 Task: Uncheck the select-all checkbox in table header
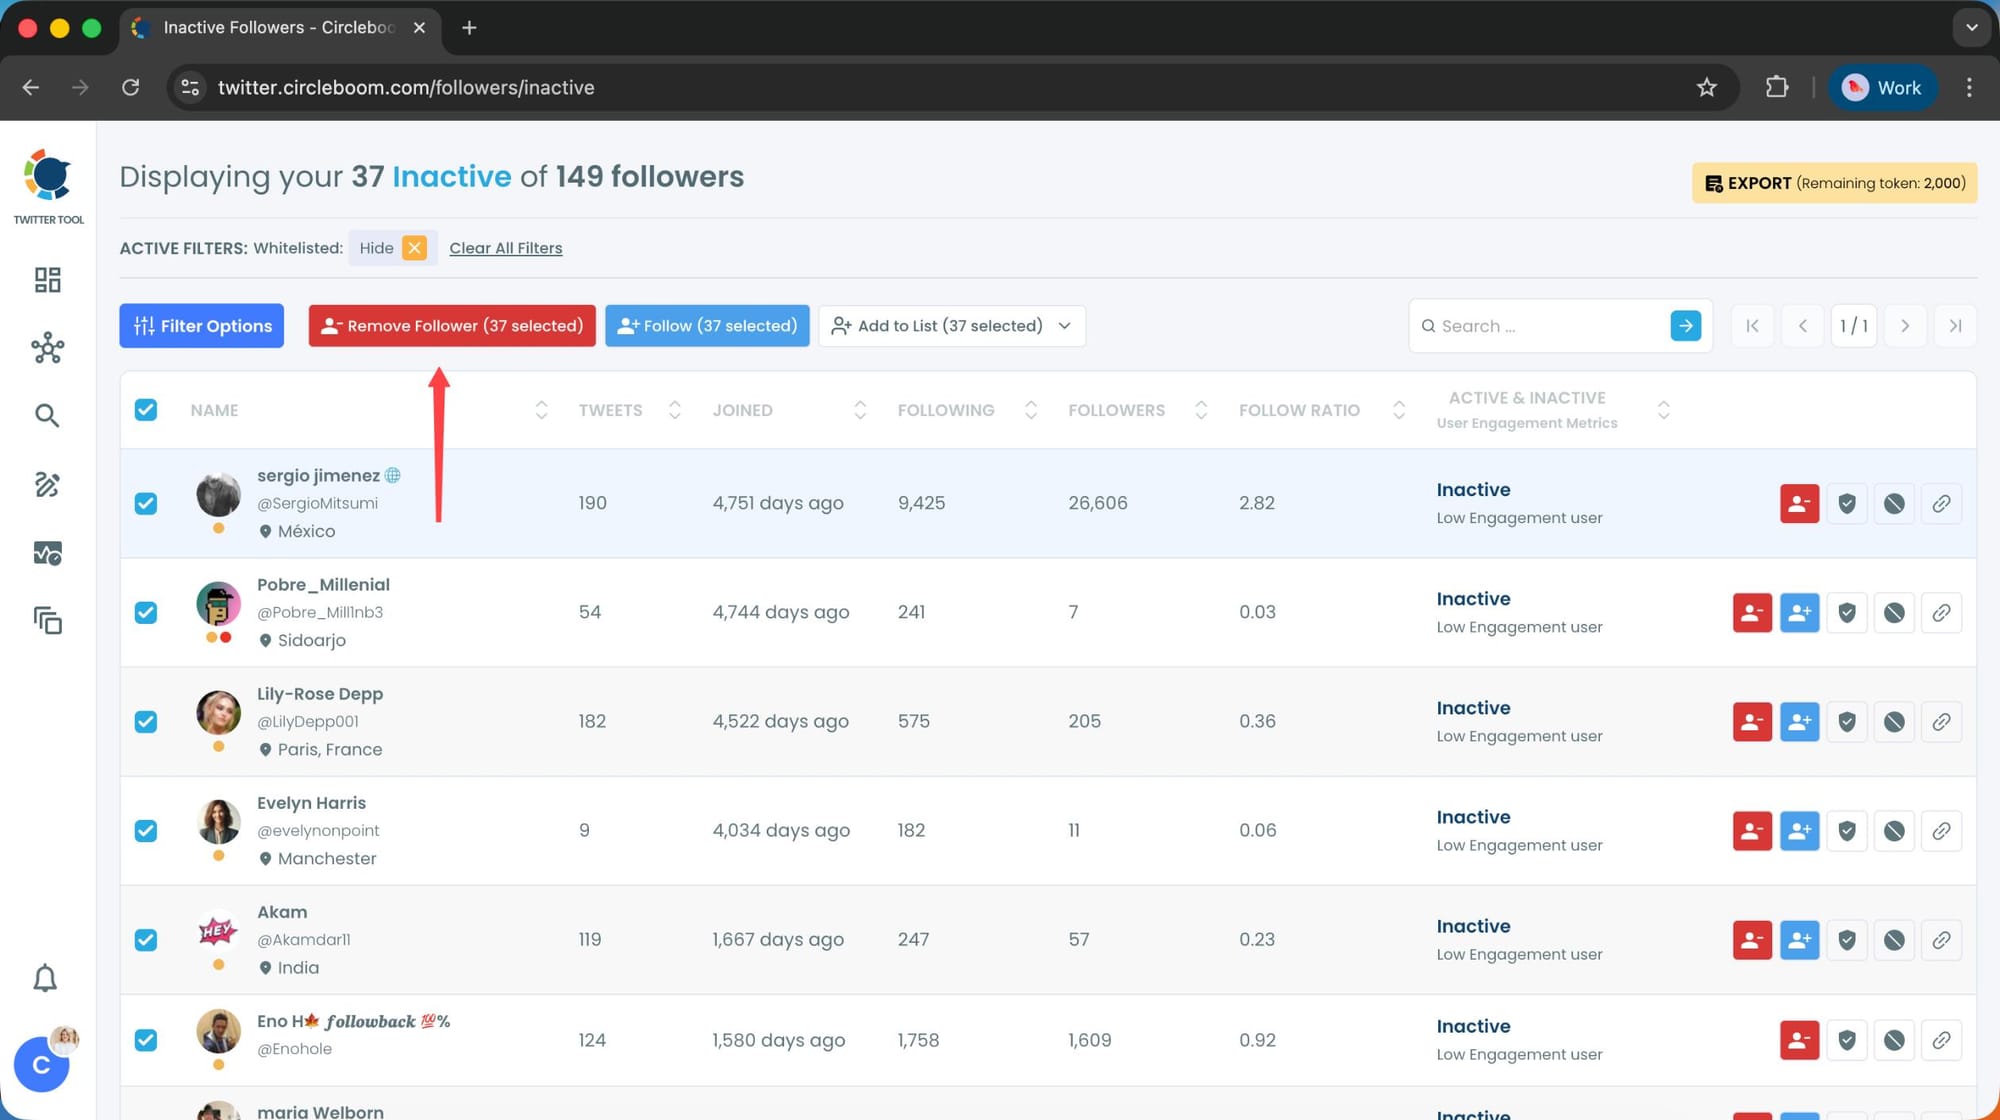click(x=145, y=409)
